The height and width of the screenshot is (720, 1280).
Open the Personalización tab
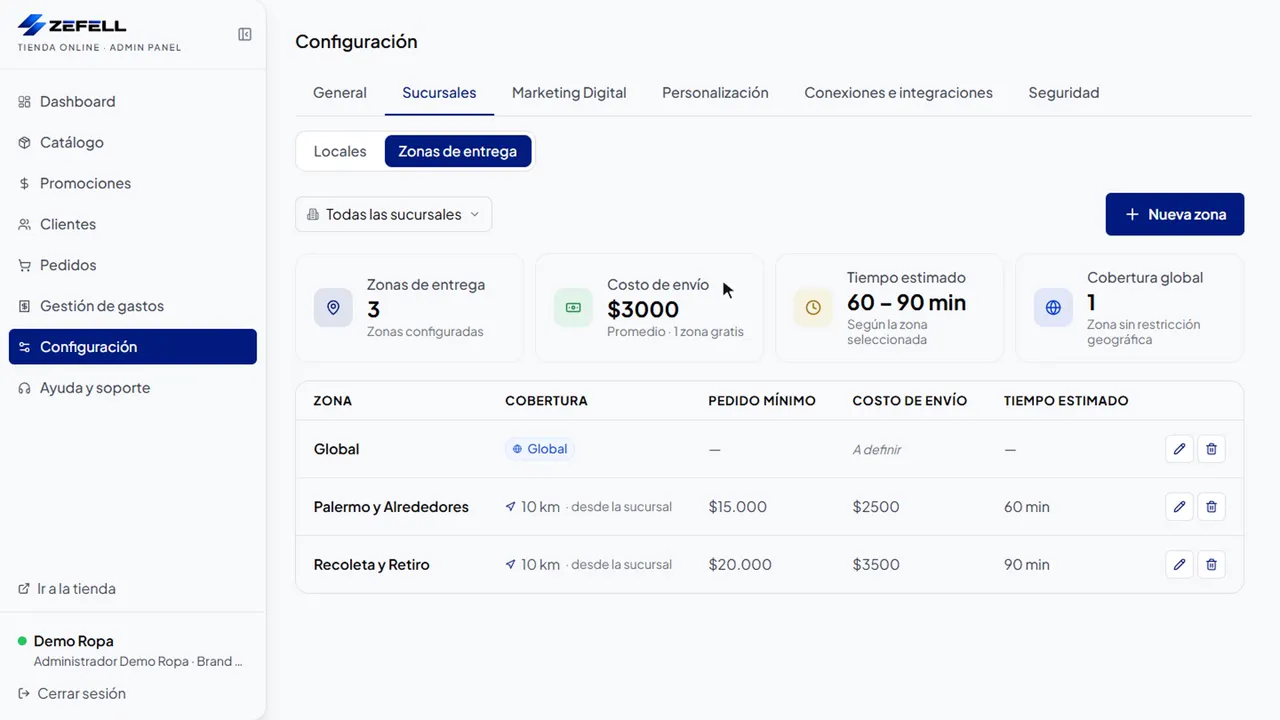[715, 93]
